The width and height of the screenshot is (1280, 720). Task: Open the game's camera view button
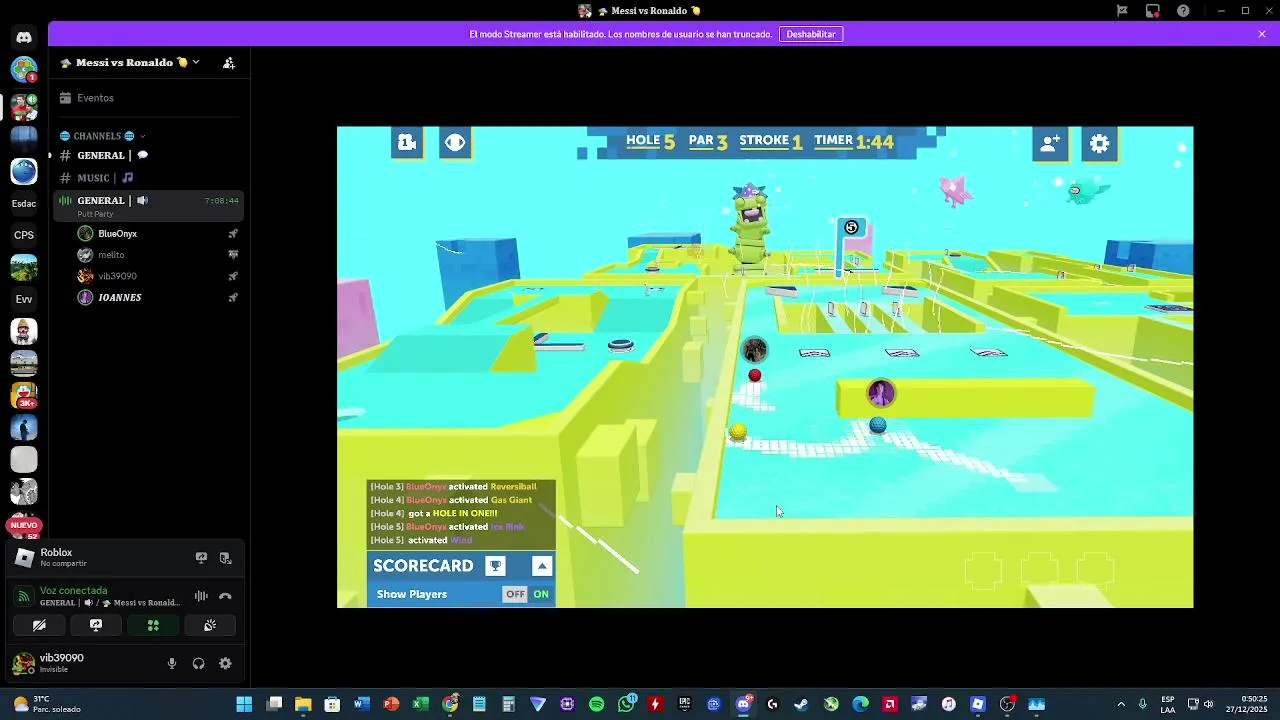click(407, 143)
